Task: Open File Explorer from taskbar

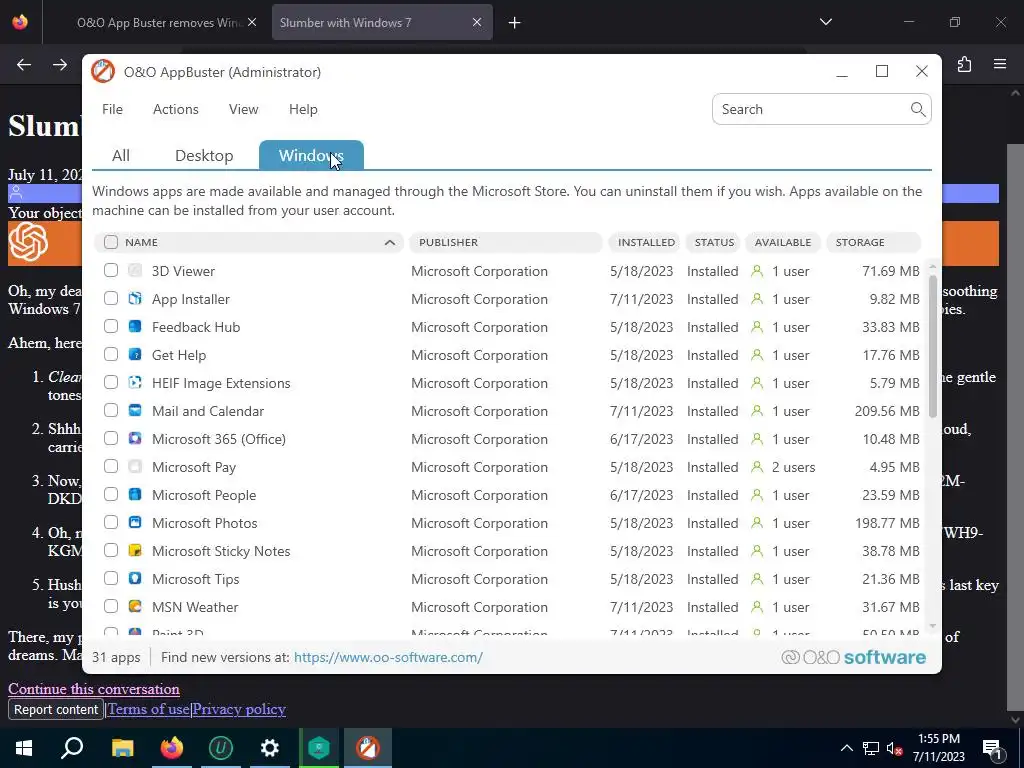Action: pyautogui.click(x=122, y=748)
